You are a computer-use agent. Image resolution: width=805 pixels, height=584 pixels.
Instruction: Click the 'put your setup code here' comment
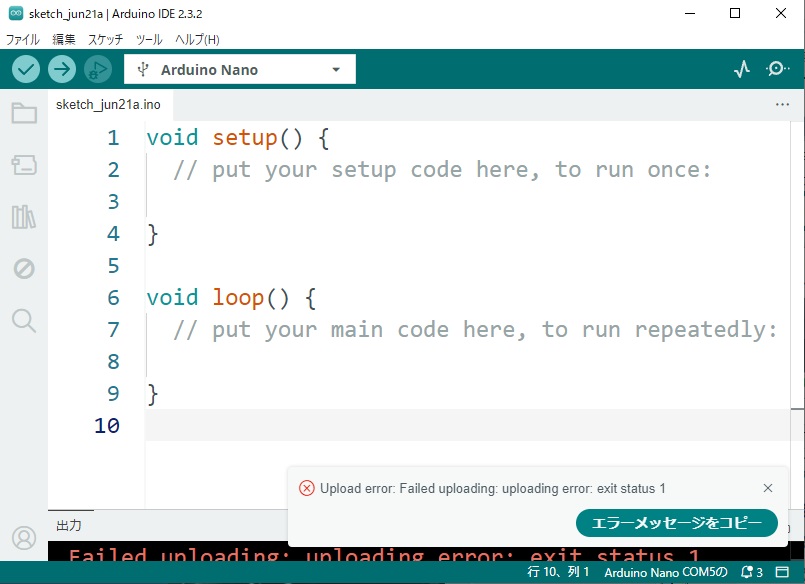(442, 170)
